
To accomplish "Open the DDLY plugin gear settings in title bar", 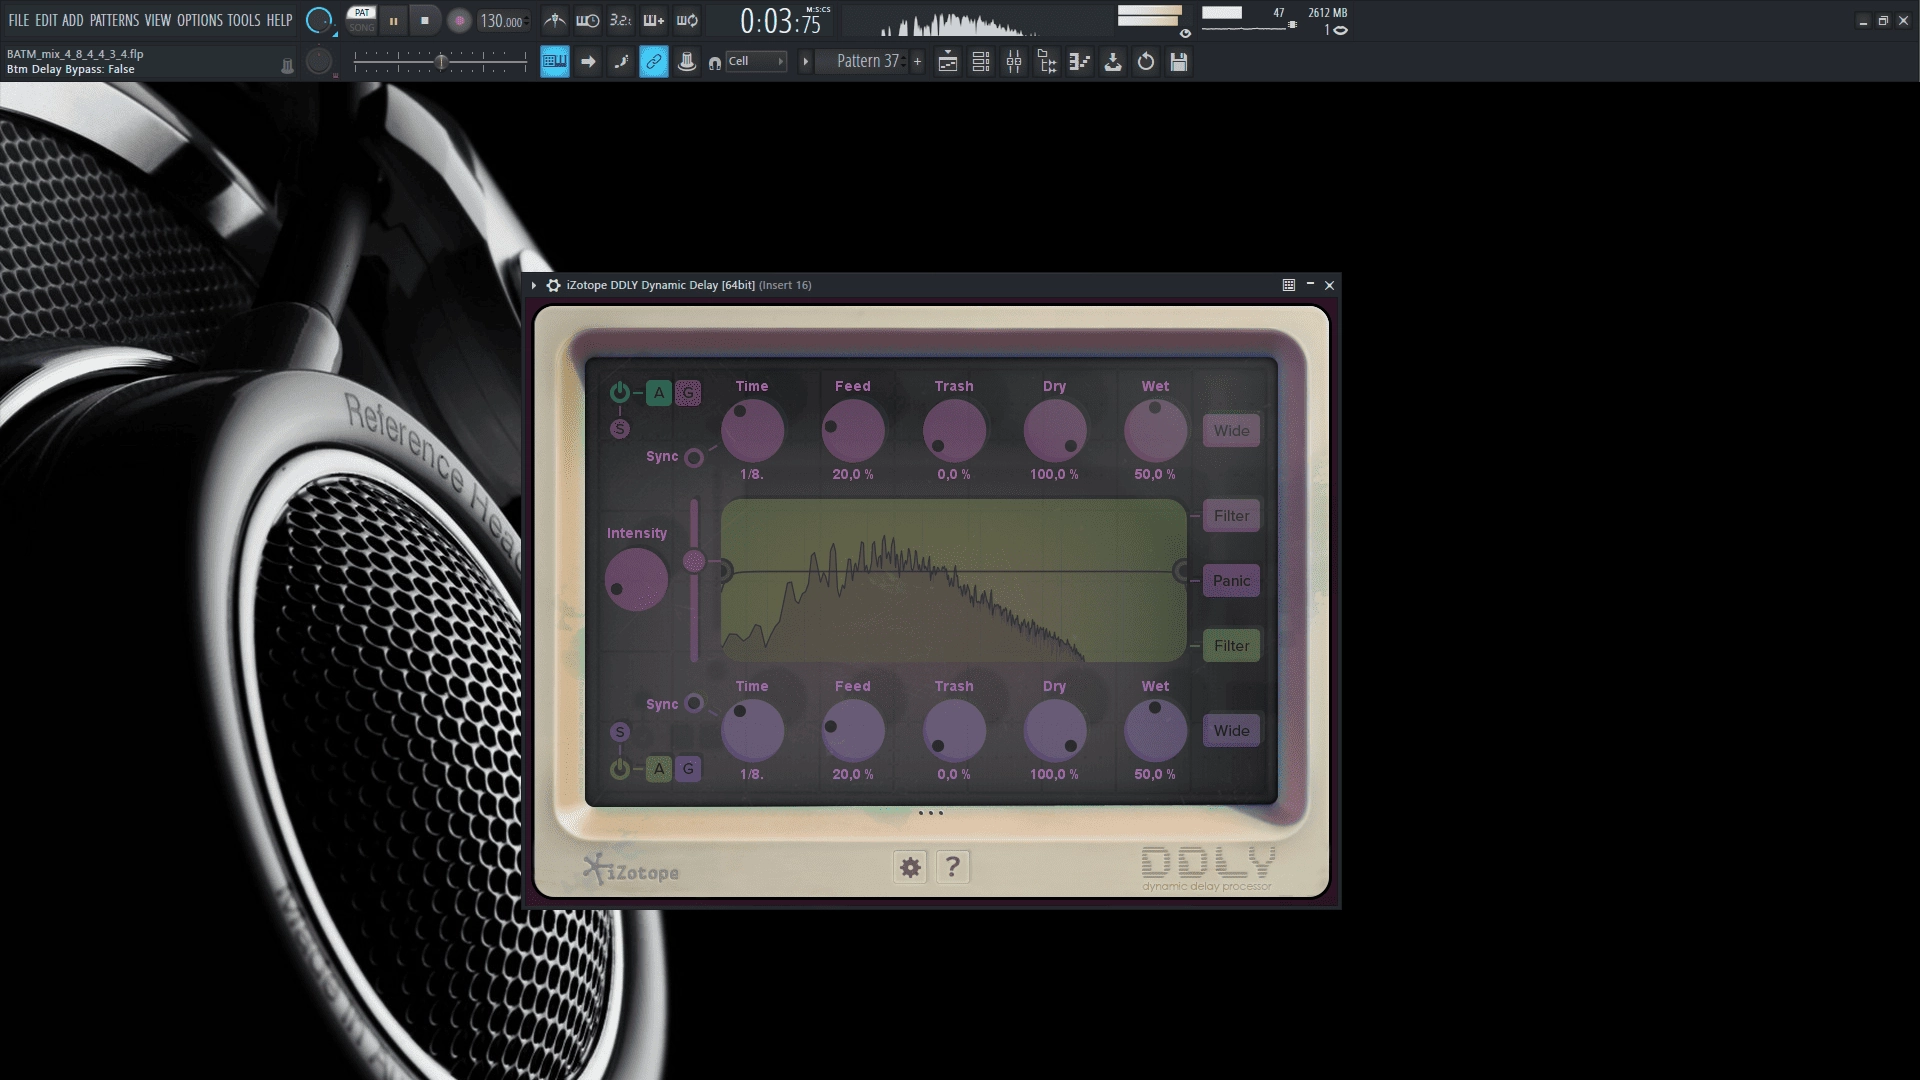I will point(553,285).
